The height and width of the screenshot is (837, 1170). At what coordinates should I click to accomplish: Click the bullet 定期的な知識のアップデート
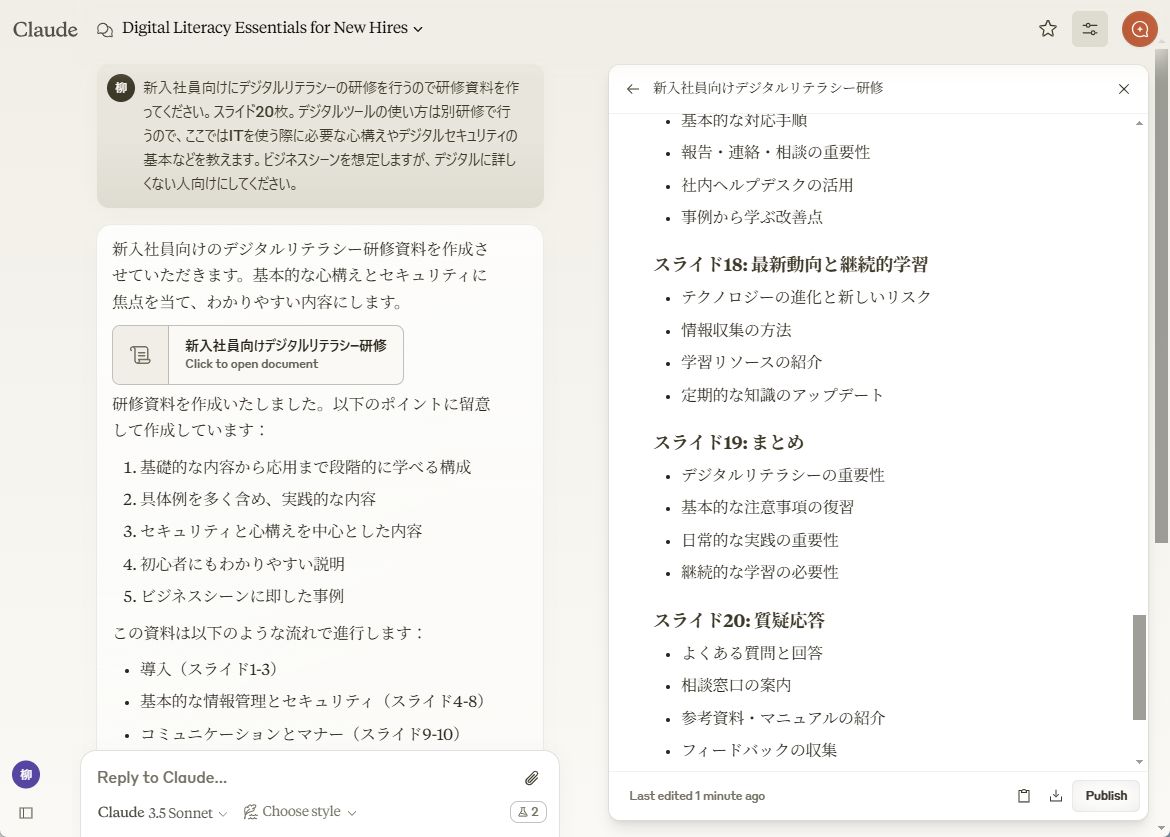(783, 395)
